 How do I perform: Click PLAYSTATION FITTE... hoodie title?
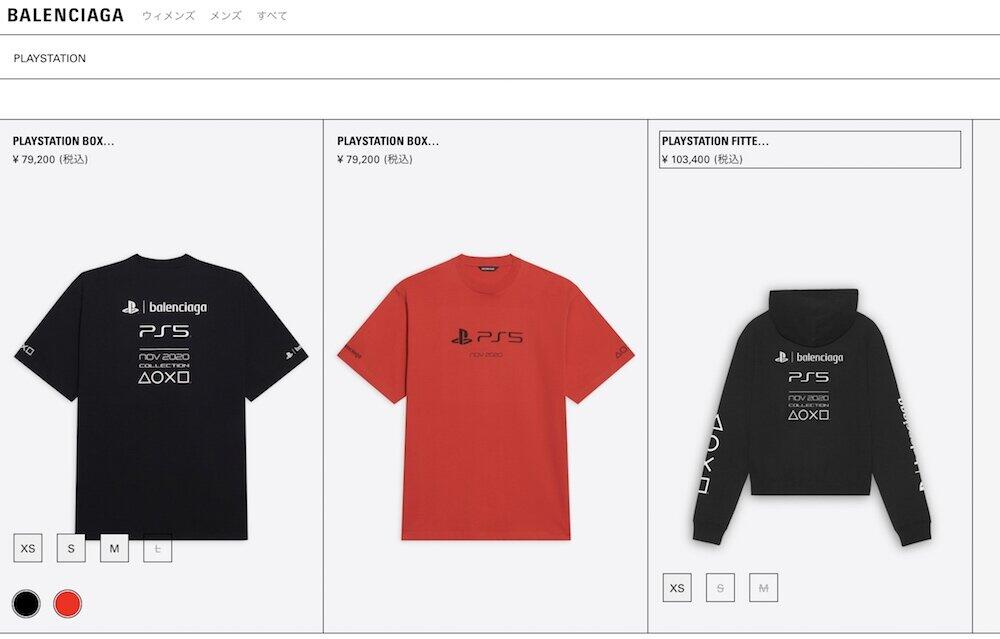(715, 141)
